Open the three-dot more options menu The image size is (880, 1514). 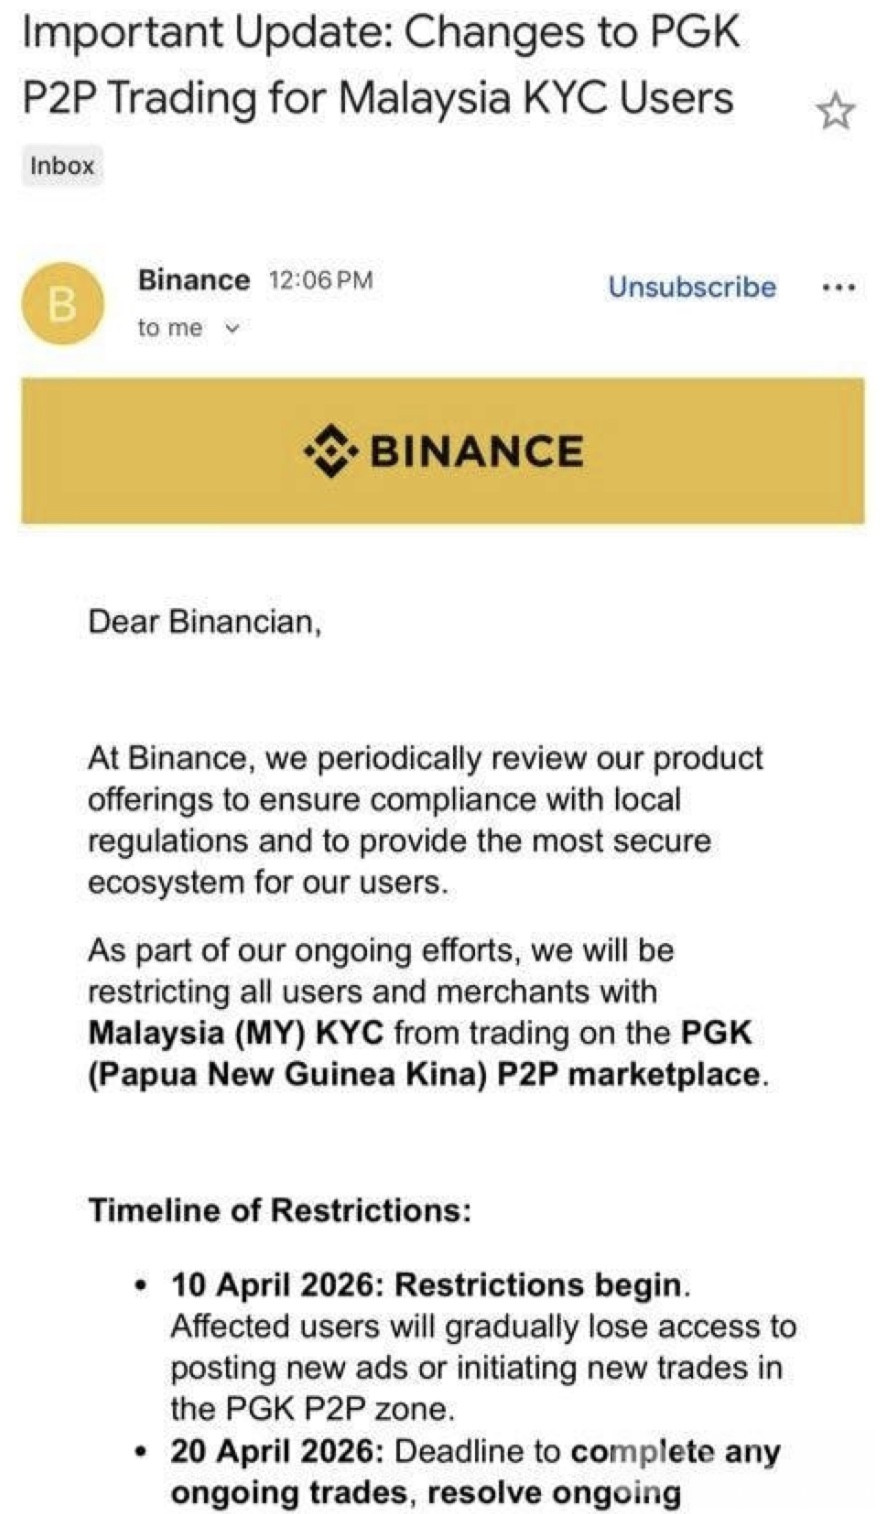(x=838, y=288)
